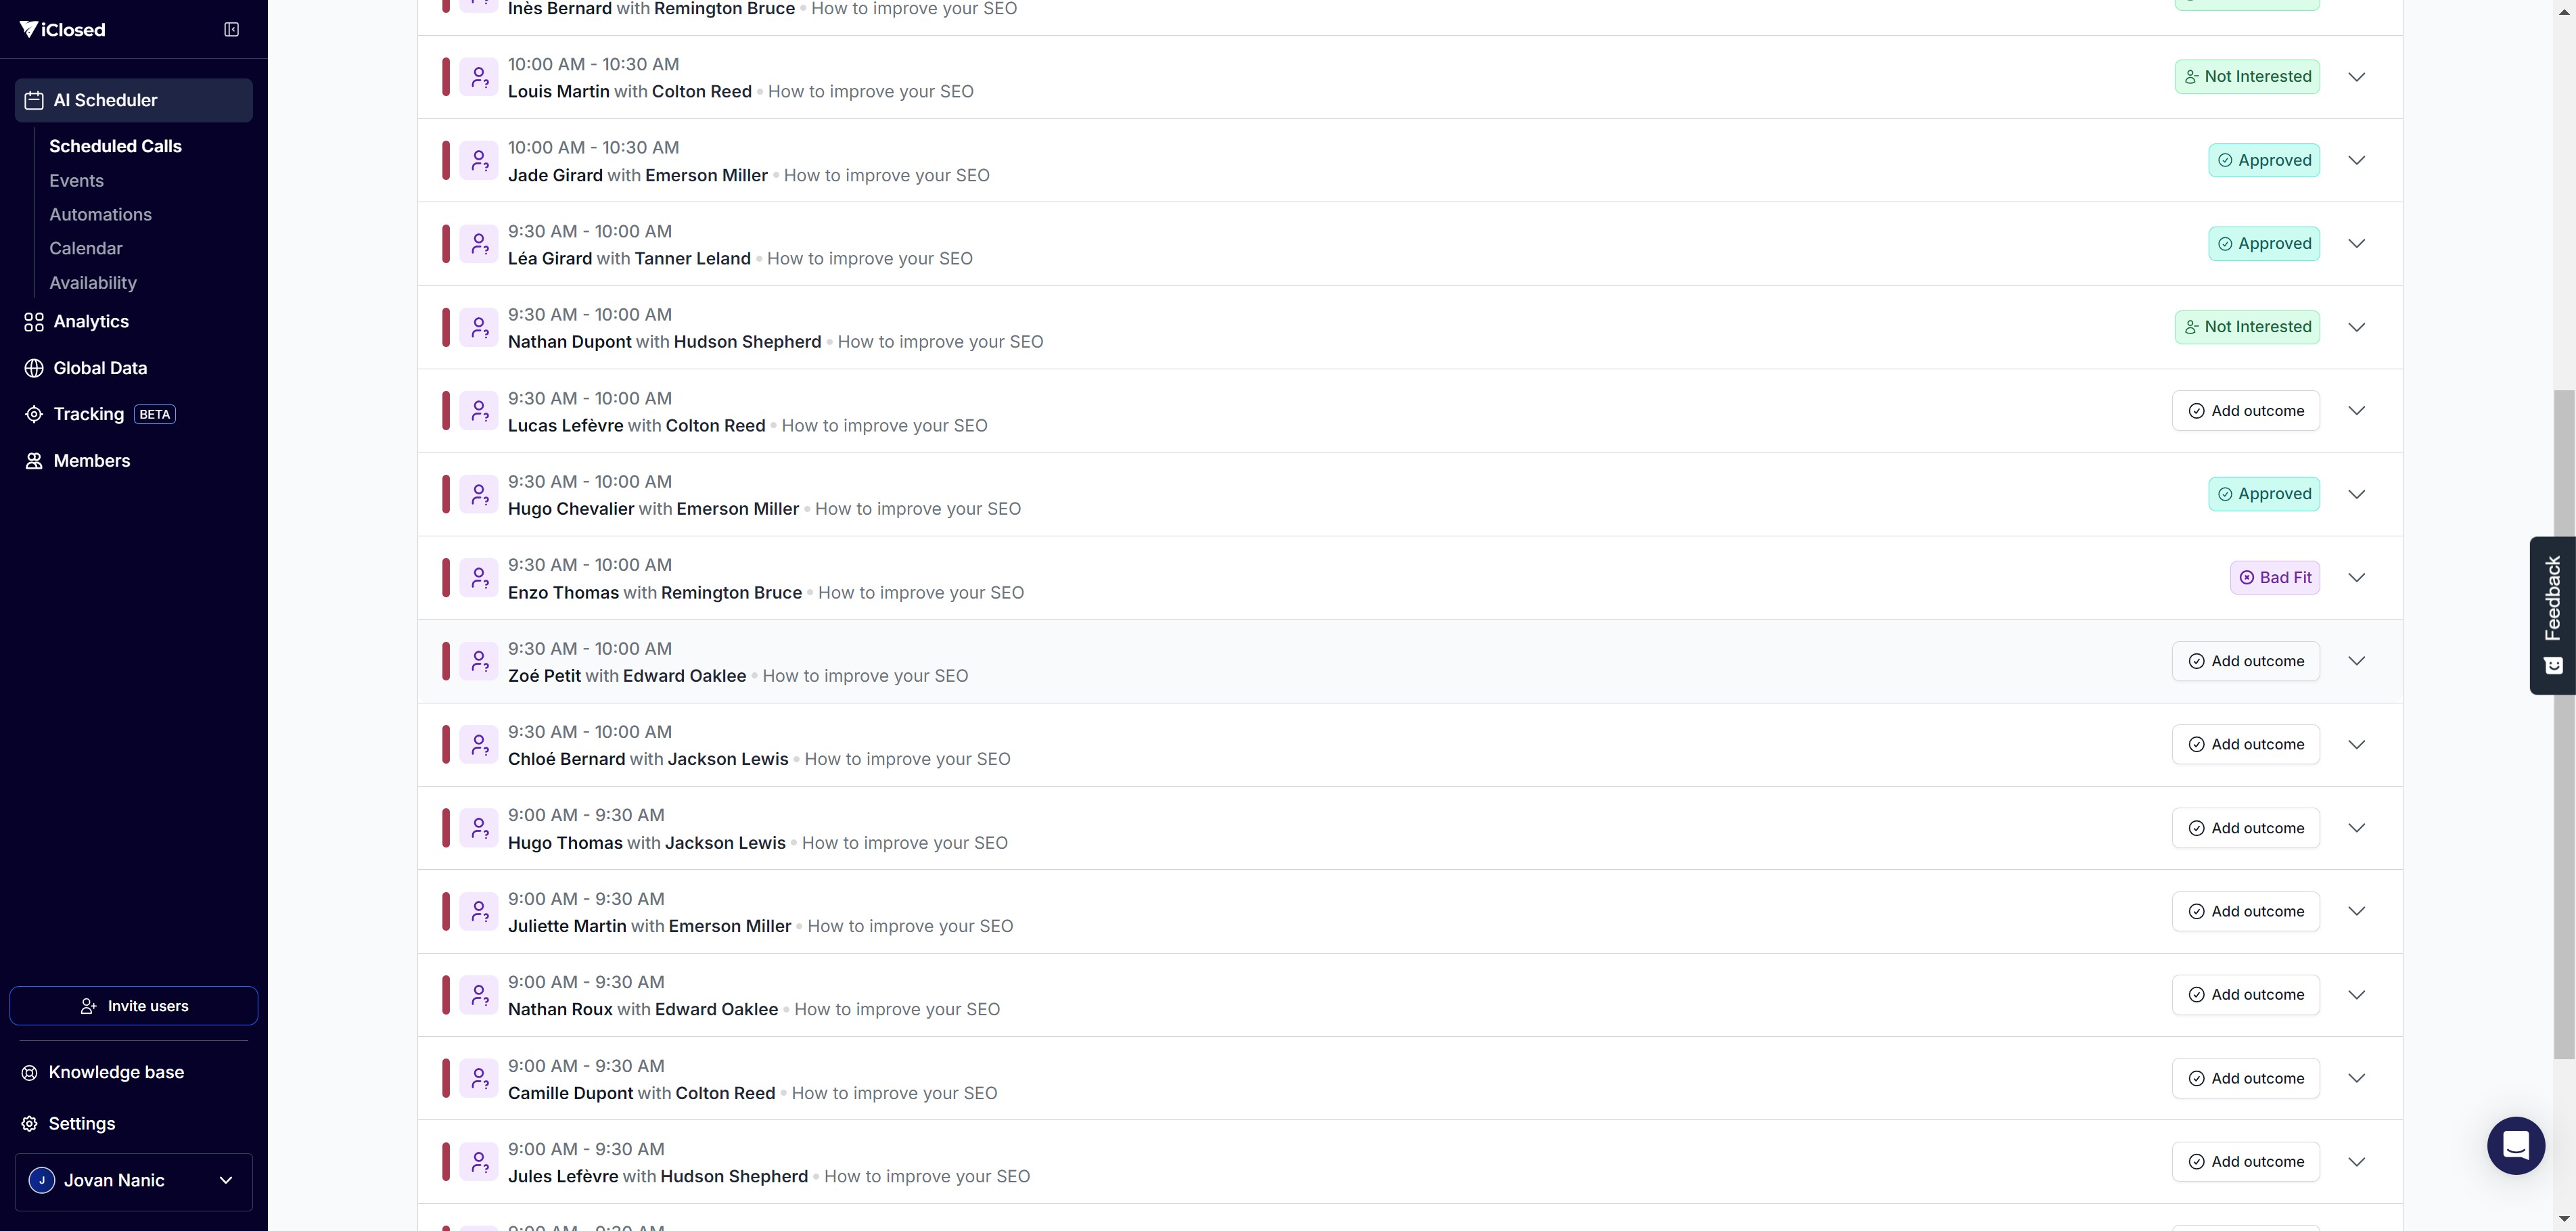
Task: Open the Events submenu item
Action: tap(76, 181)
